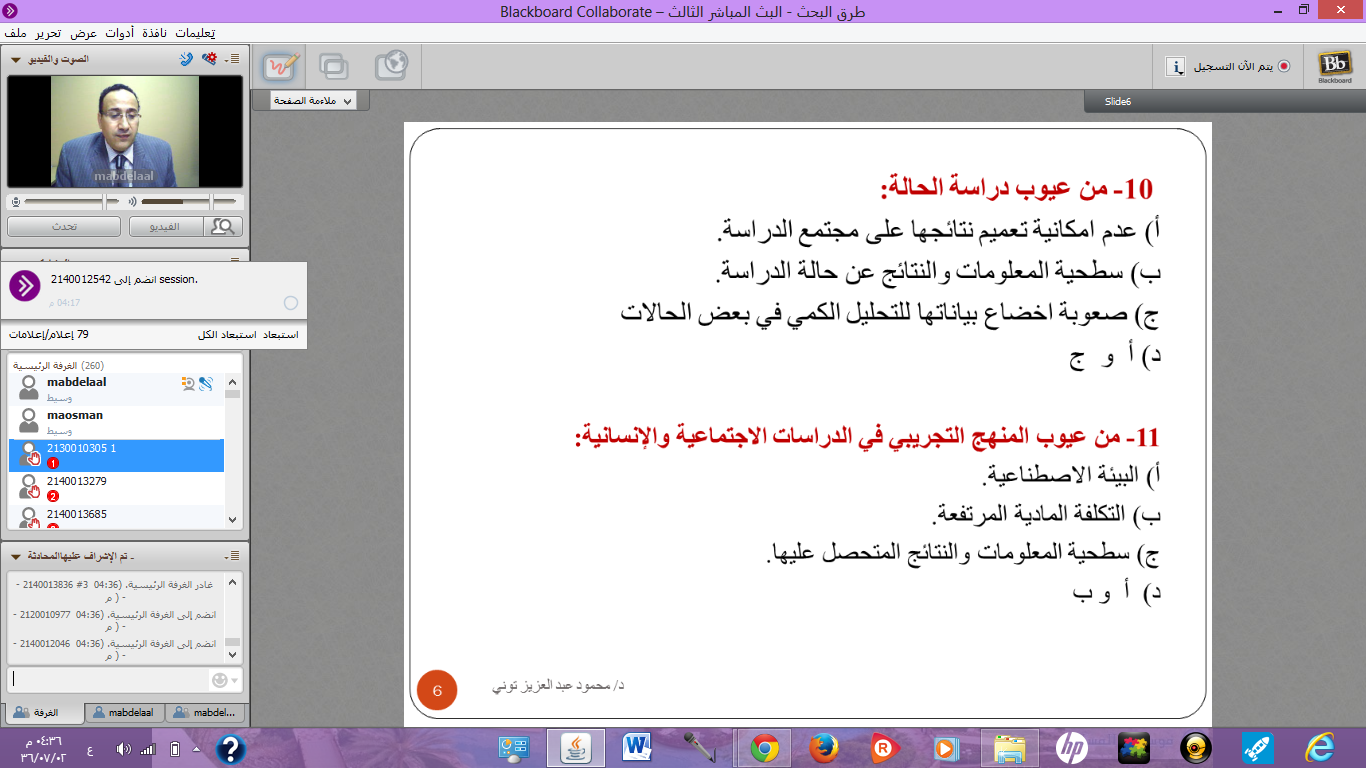Click the dismiss (استبعاد) link
Viewport: 1366px width, 768px height.
click(x=280, y=335)
